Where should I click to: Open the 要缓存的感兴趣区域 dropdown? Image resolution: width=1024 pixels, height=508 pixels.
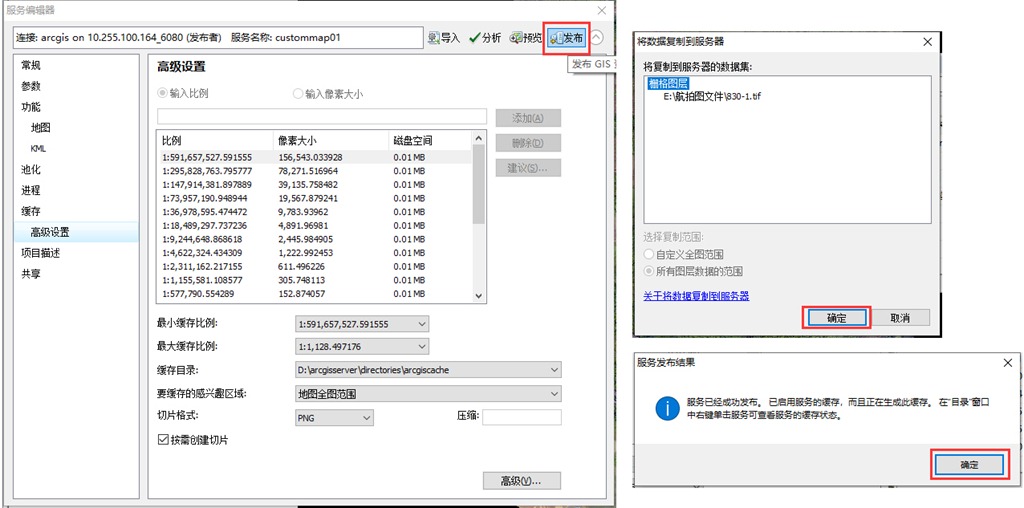pos(554,394)
